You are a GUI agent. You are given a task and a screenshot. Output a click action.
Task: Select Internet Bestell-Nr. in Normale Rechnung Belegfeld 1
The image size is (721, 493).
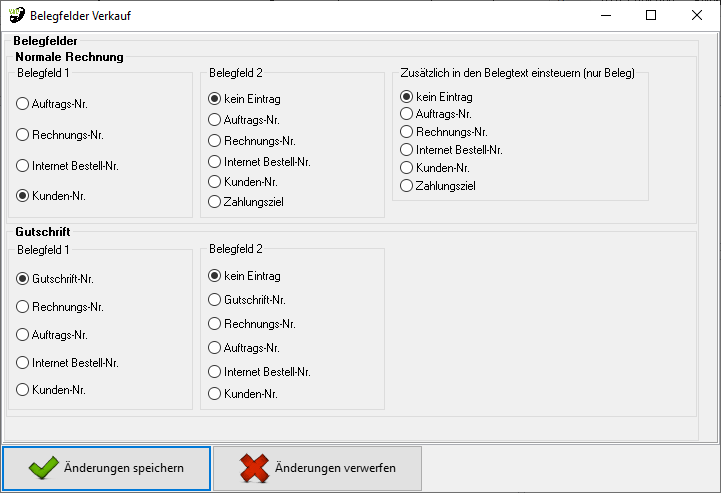(23, 166)
